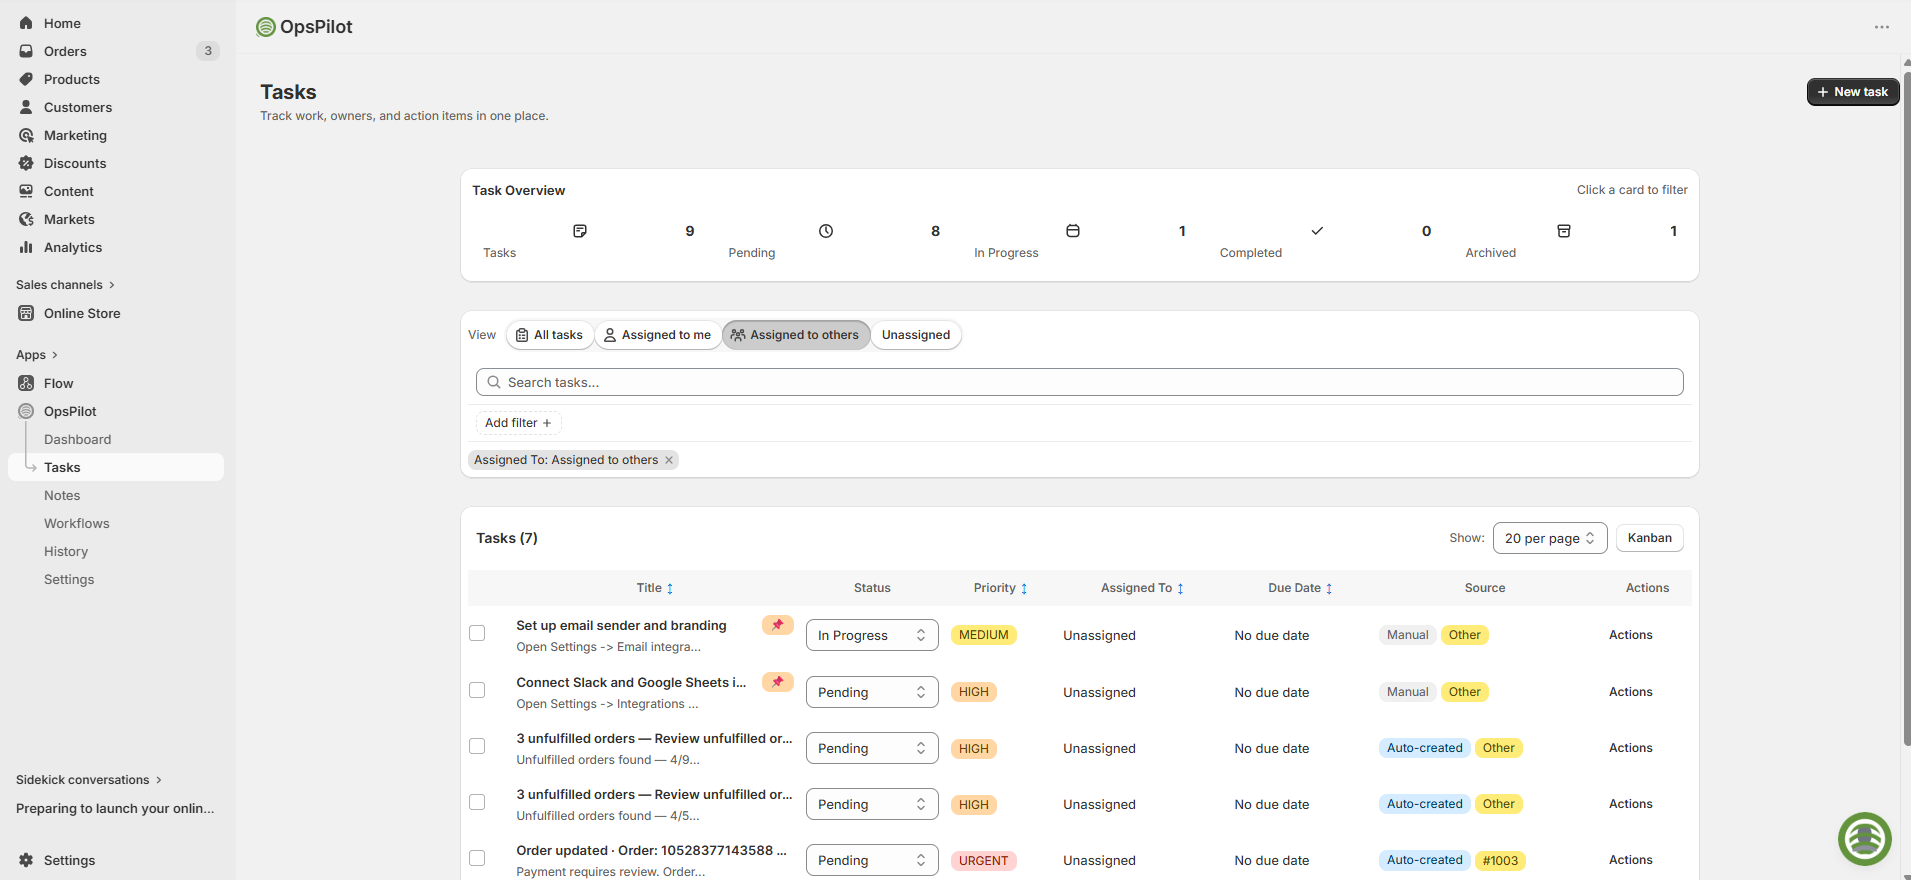Image resolution: width=1911 pixels, height=880 pixels.
Task: Open status dropdown for Connect Slack task
Action: pyautogui.click(x=872, y=692)
